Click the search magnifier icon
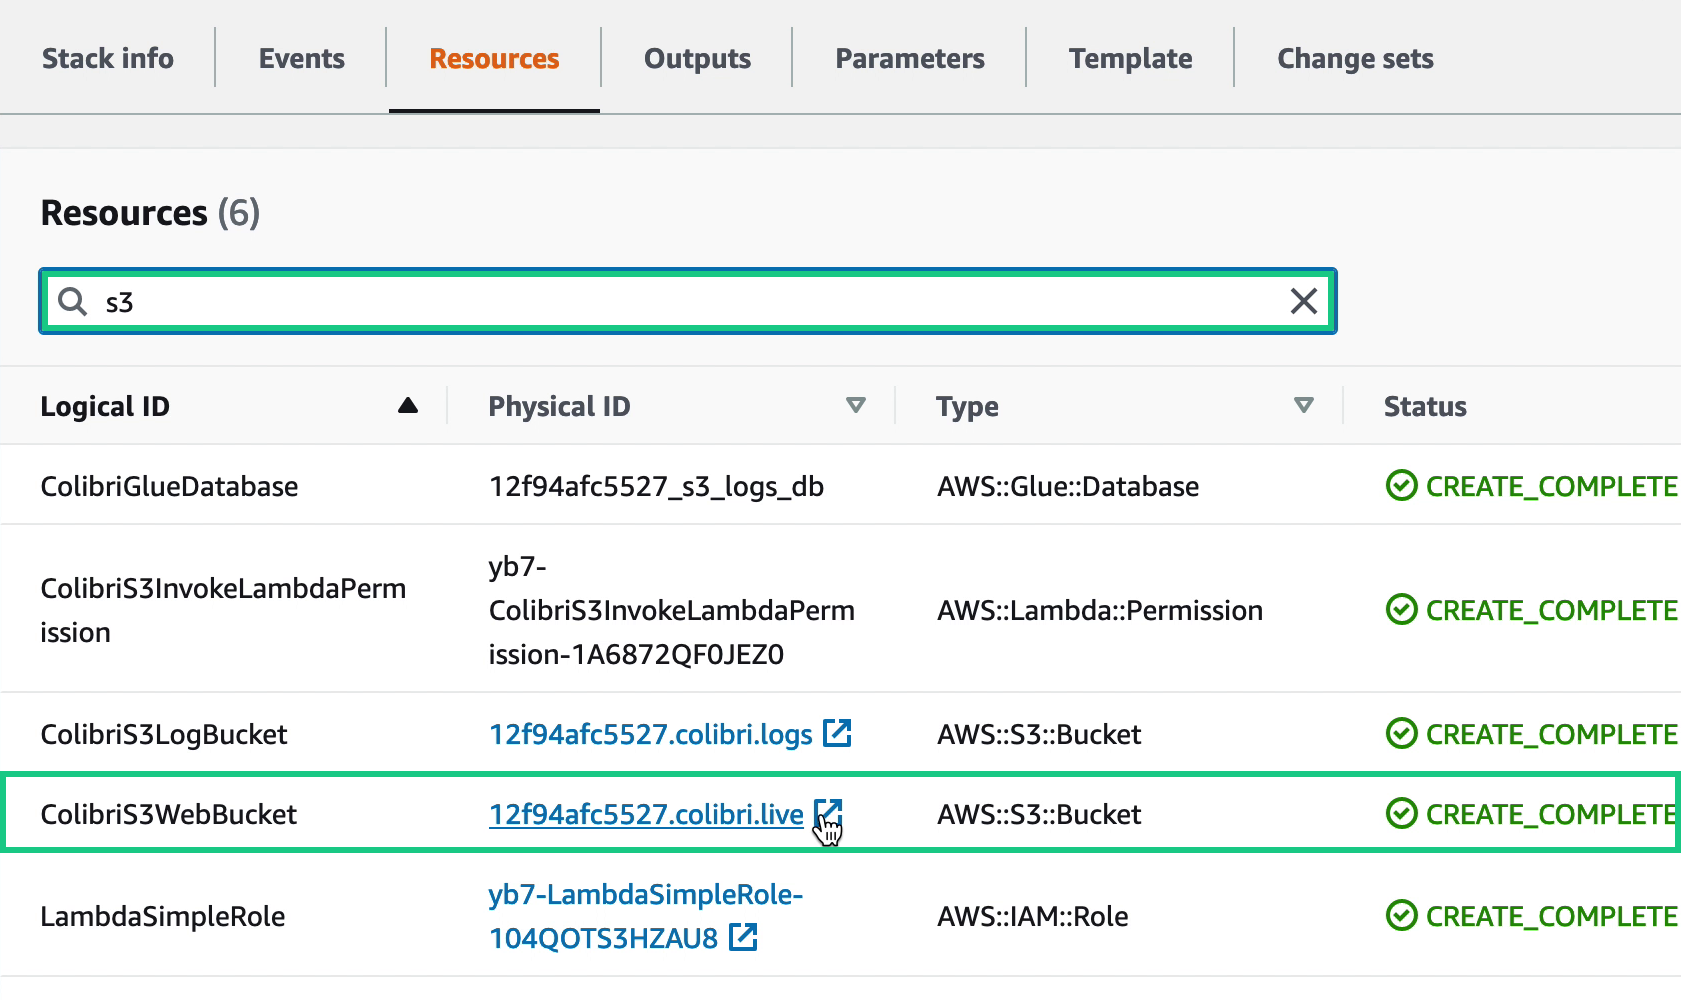 pyautogui.click(x=72, y=301)
